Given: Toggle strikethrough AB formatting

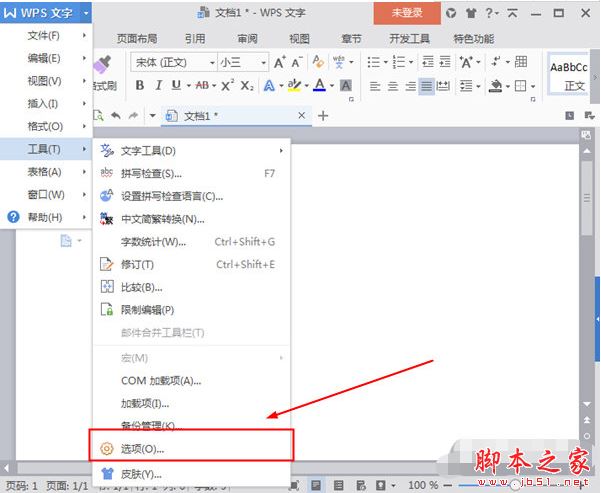Looking at the screenshot, I should click(202, 85).
